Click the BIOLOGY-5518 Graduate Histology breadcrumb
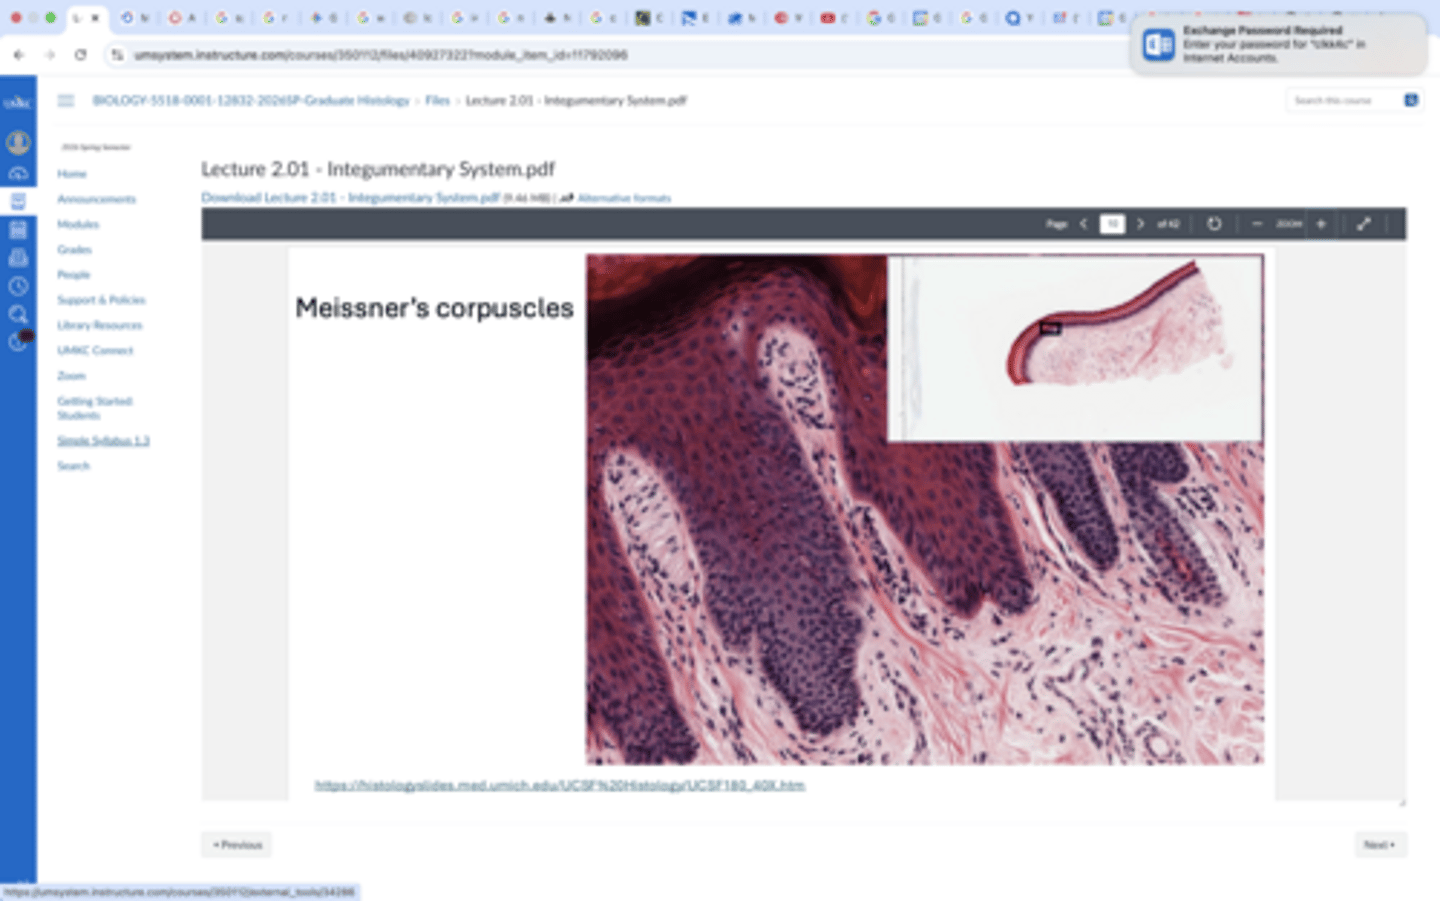 coord(251,100)
